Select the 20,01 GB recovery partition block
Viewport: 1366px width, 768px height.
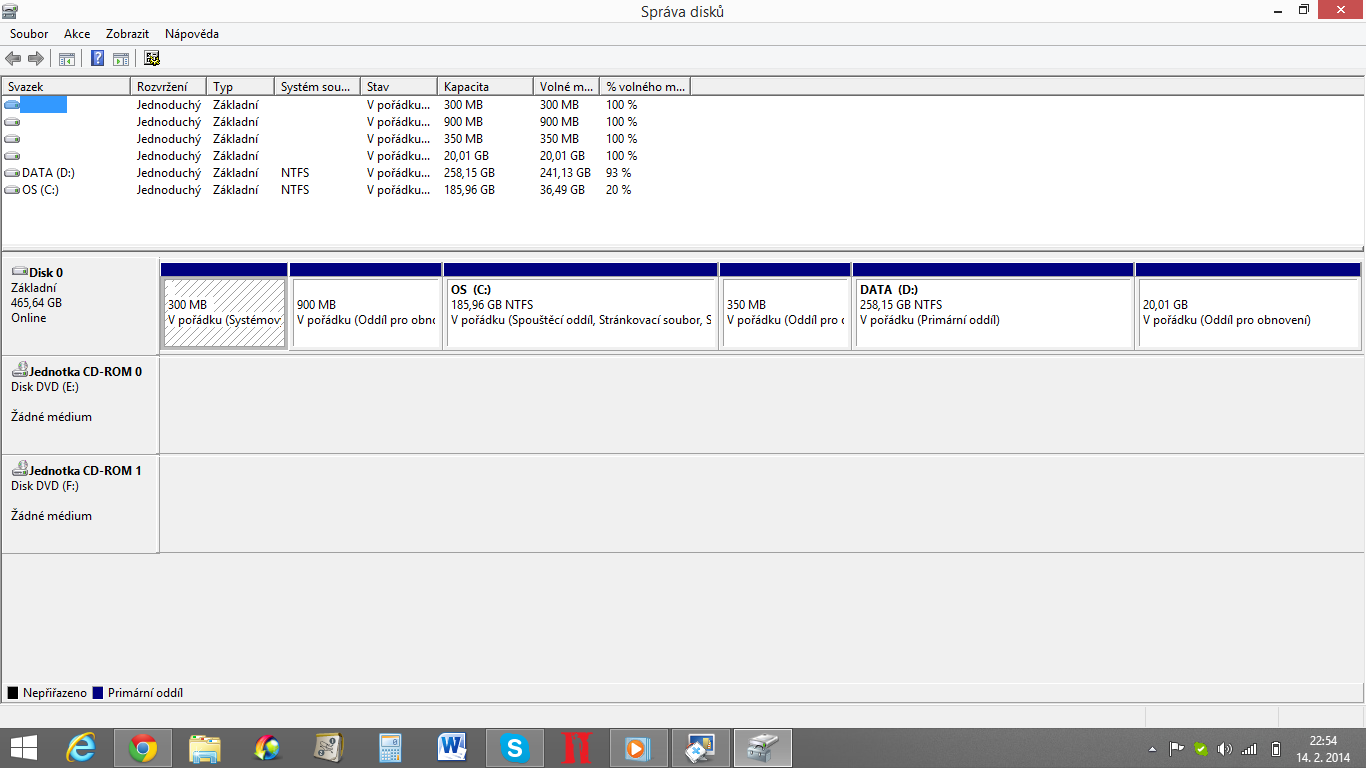coord(1248,306)
